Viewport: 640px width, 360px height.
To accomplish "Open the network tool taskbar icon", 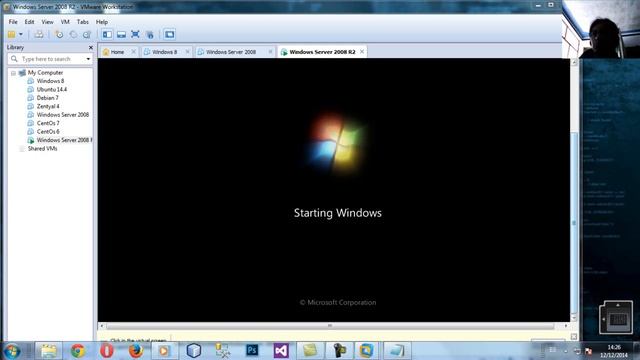I will tap(223, 351).
